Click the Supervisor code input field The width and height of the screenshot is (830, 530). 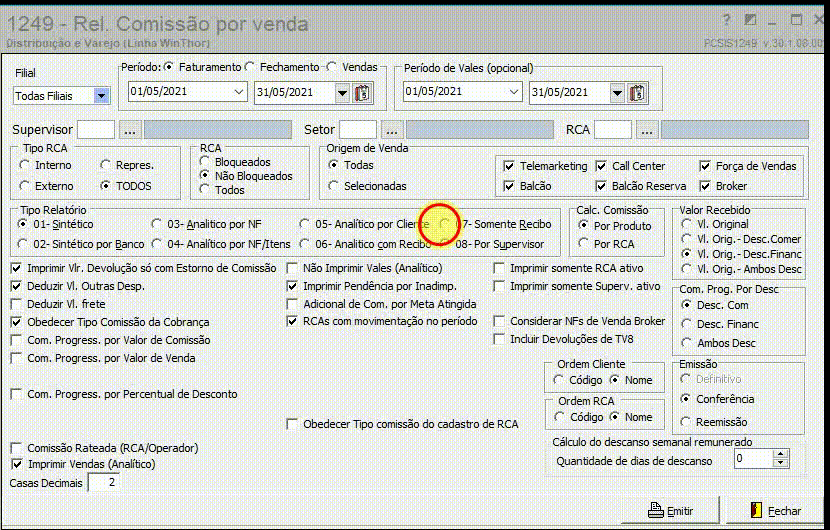click(96, 130)
